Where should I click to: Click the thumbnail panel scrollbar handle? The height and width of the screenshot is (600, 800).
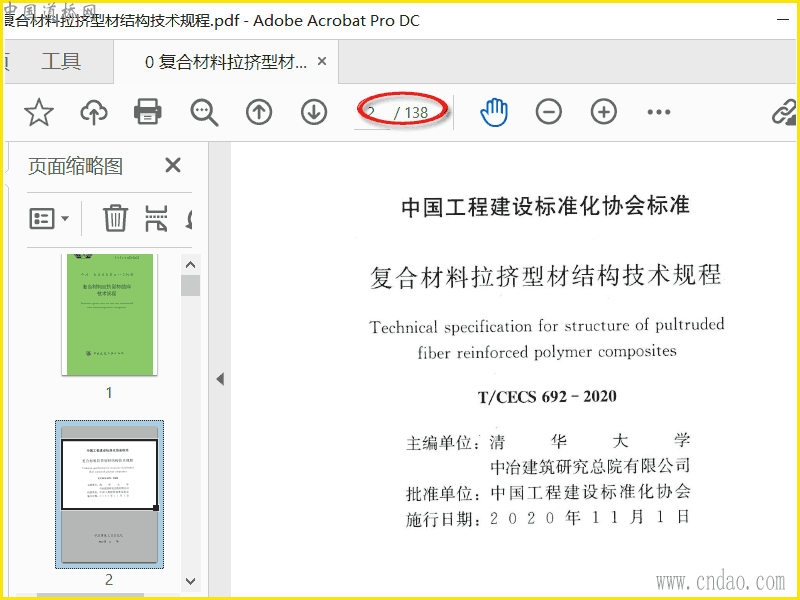[x=190, y=286]
